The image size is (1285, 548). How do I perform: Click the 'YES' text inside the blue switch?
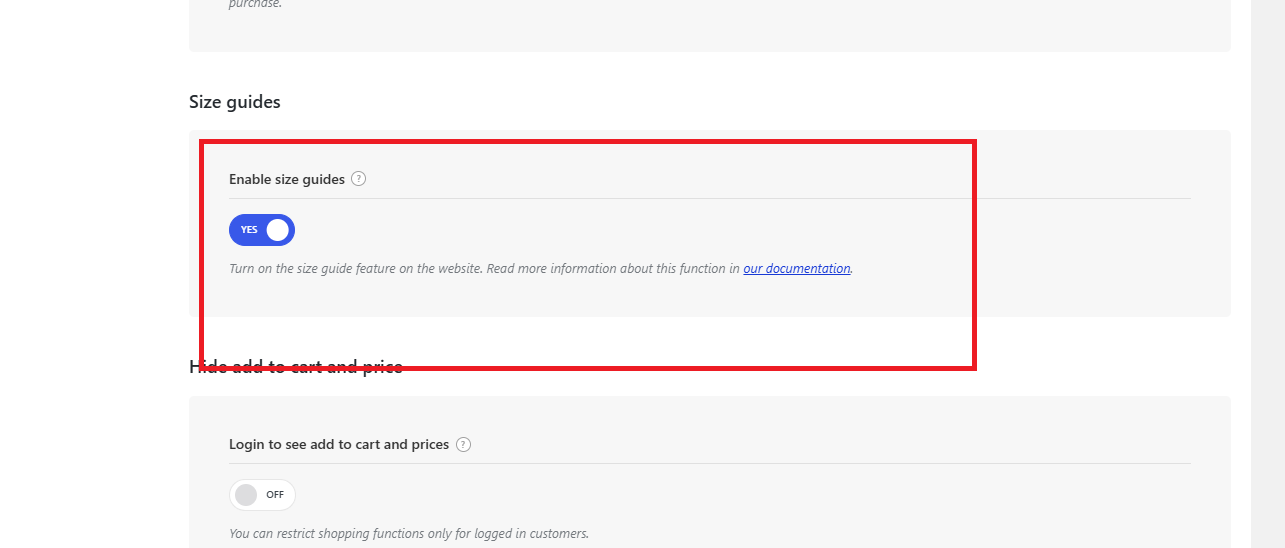[249, 230]
